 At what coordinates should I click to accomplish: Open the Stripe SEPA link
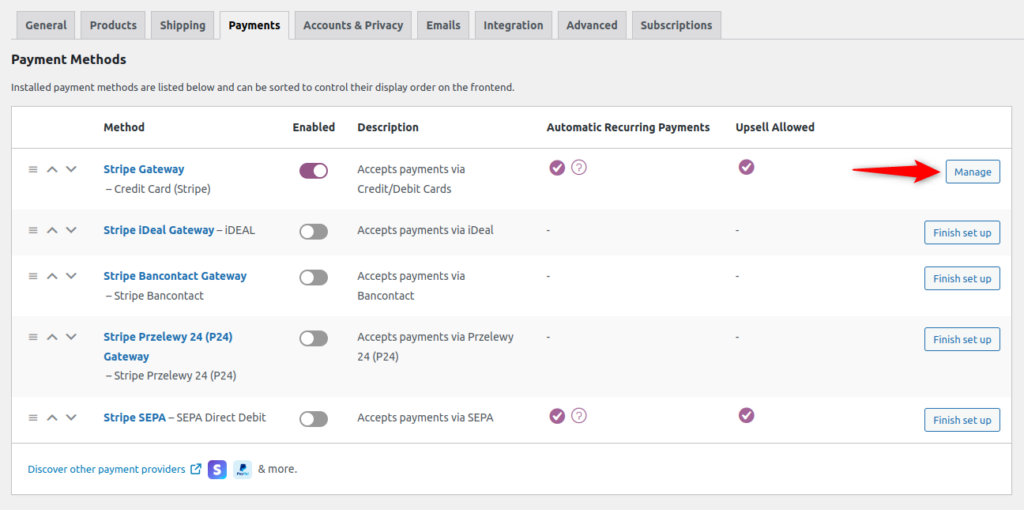[135, 417]
